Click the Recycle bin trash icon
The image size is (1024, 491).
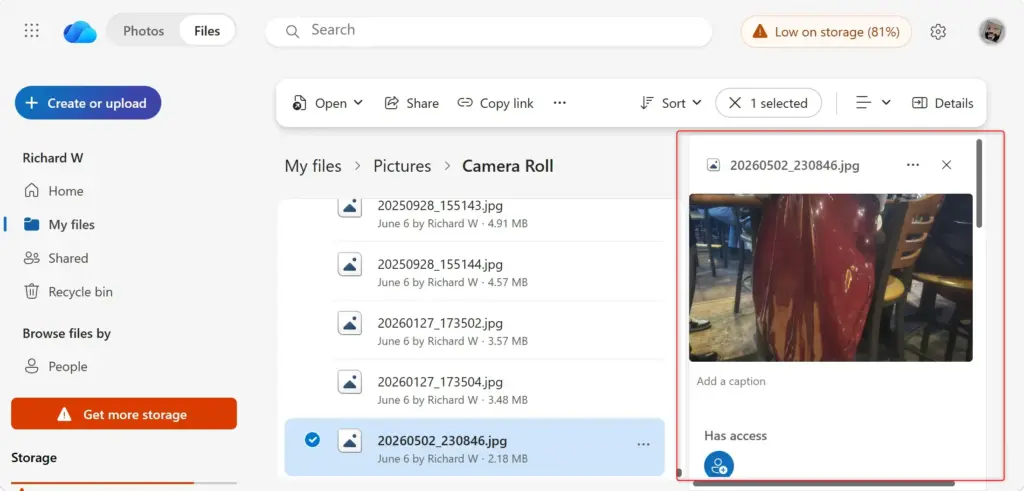pyautogui.click(x=31, y=291)
